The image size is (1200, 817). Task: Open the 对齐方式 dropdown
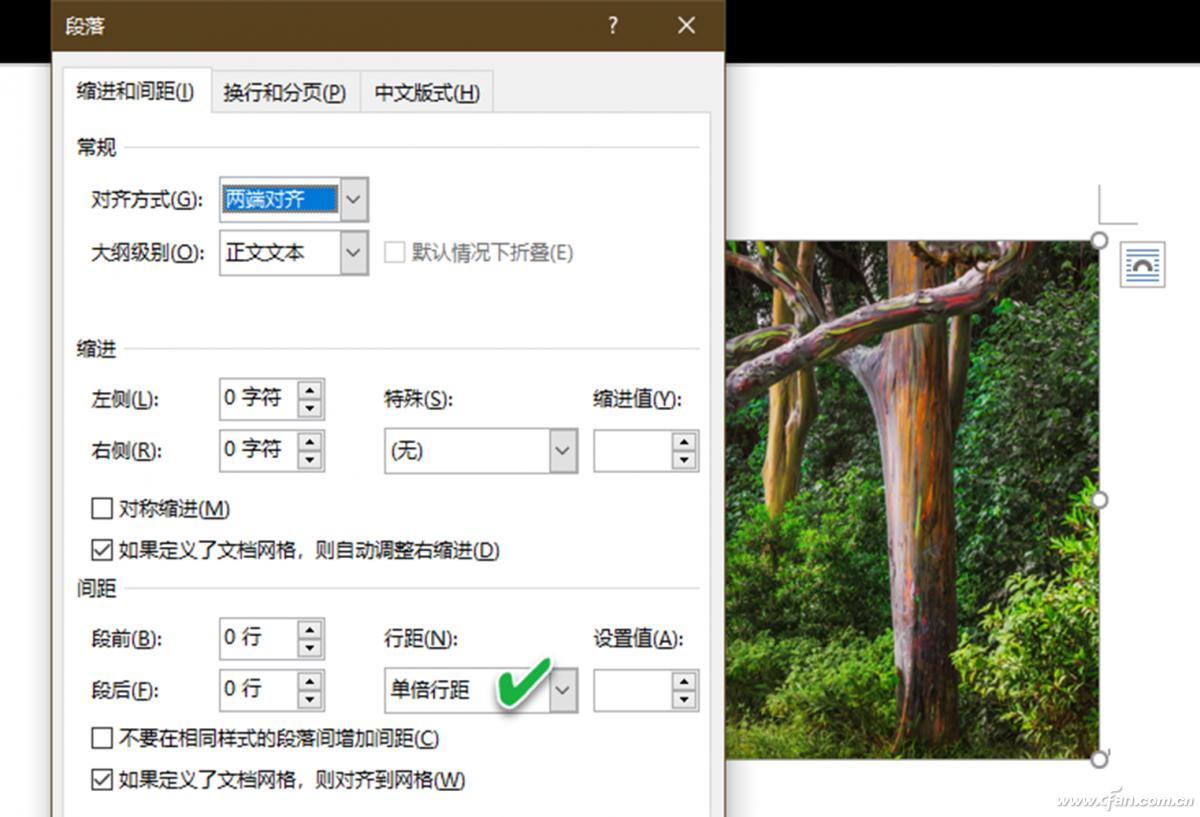pos(352,200)
